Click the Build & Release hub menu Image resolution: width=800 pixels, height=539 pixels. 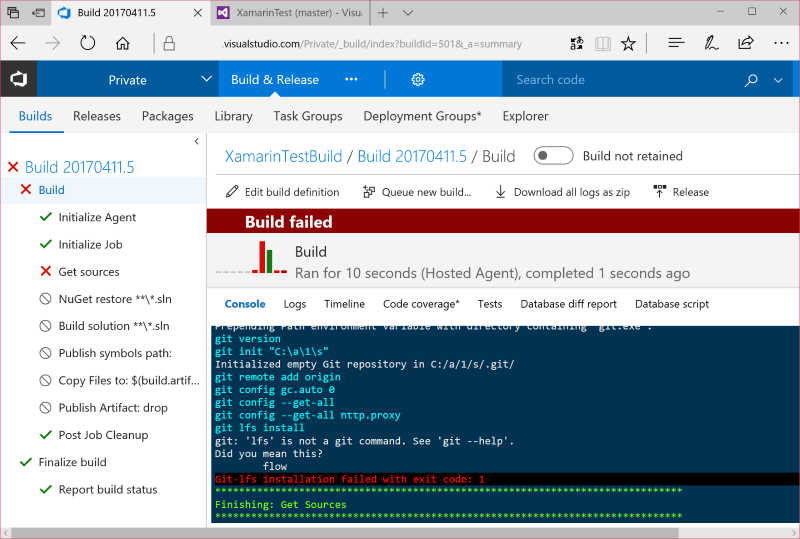coord(275,80)
